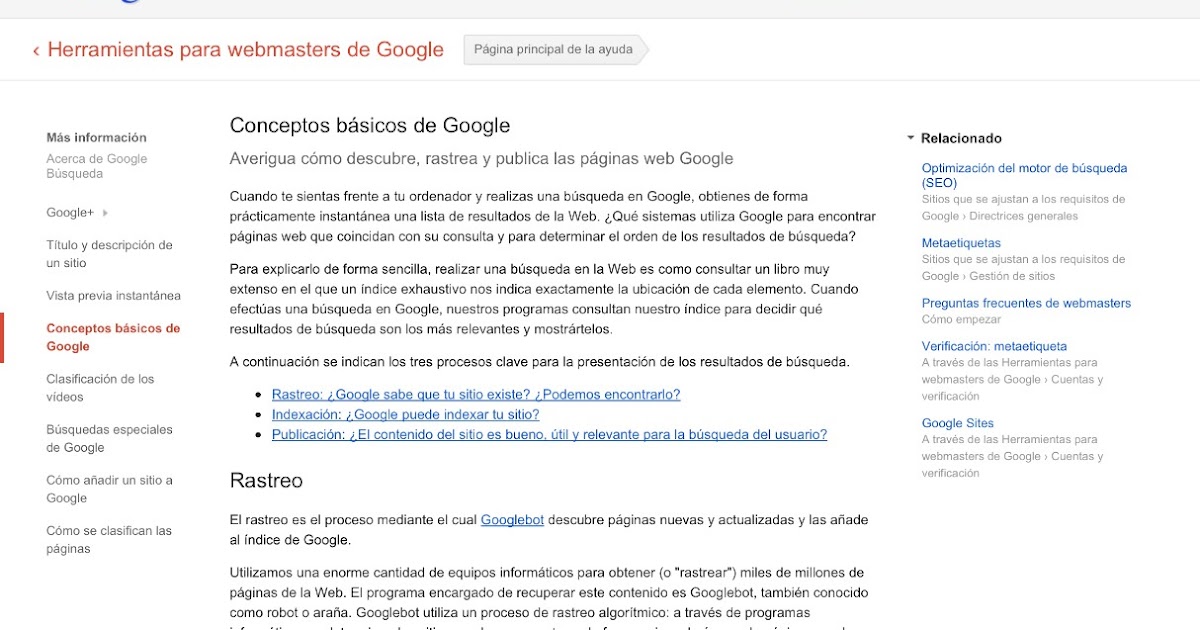Open Verificación: metaetiqueta related link
1200x630 pixels.
(x=994, y=346)
